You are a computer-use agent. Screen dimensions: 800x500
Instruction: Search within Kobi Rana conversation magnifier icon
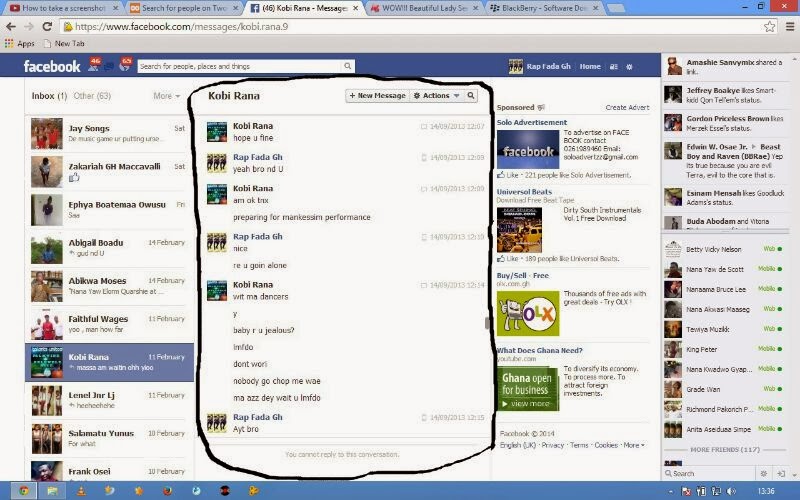(x=471, y=95)
